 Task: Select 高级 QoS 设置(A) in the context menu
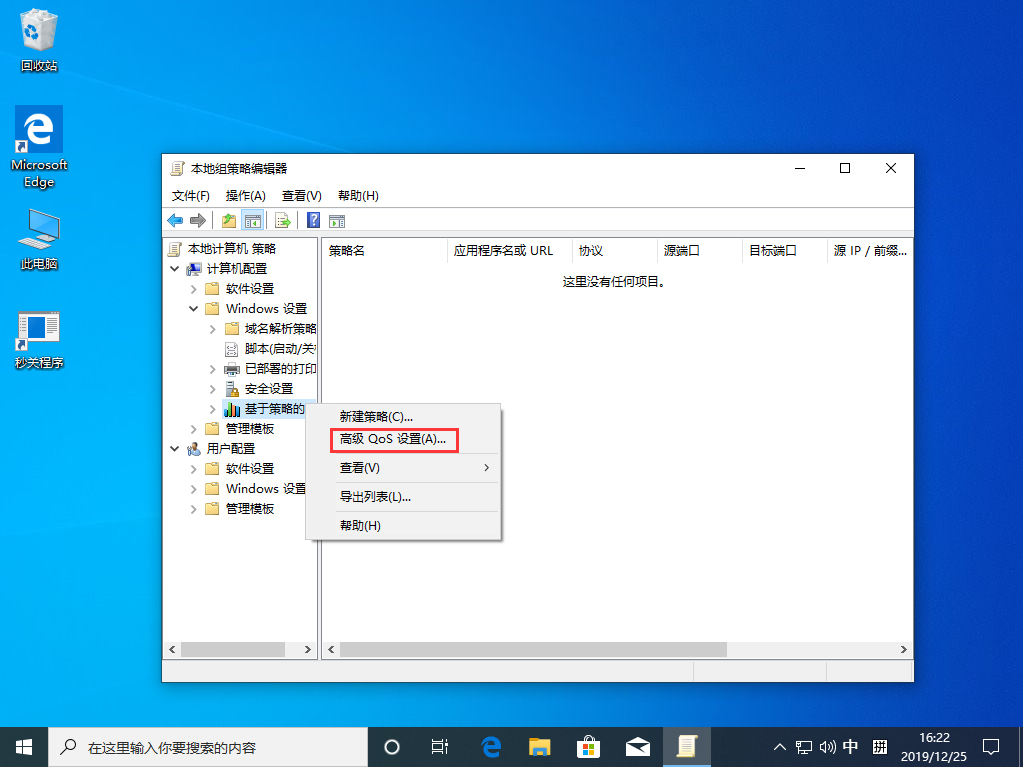(392, 440)
